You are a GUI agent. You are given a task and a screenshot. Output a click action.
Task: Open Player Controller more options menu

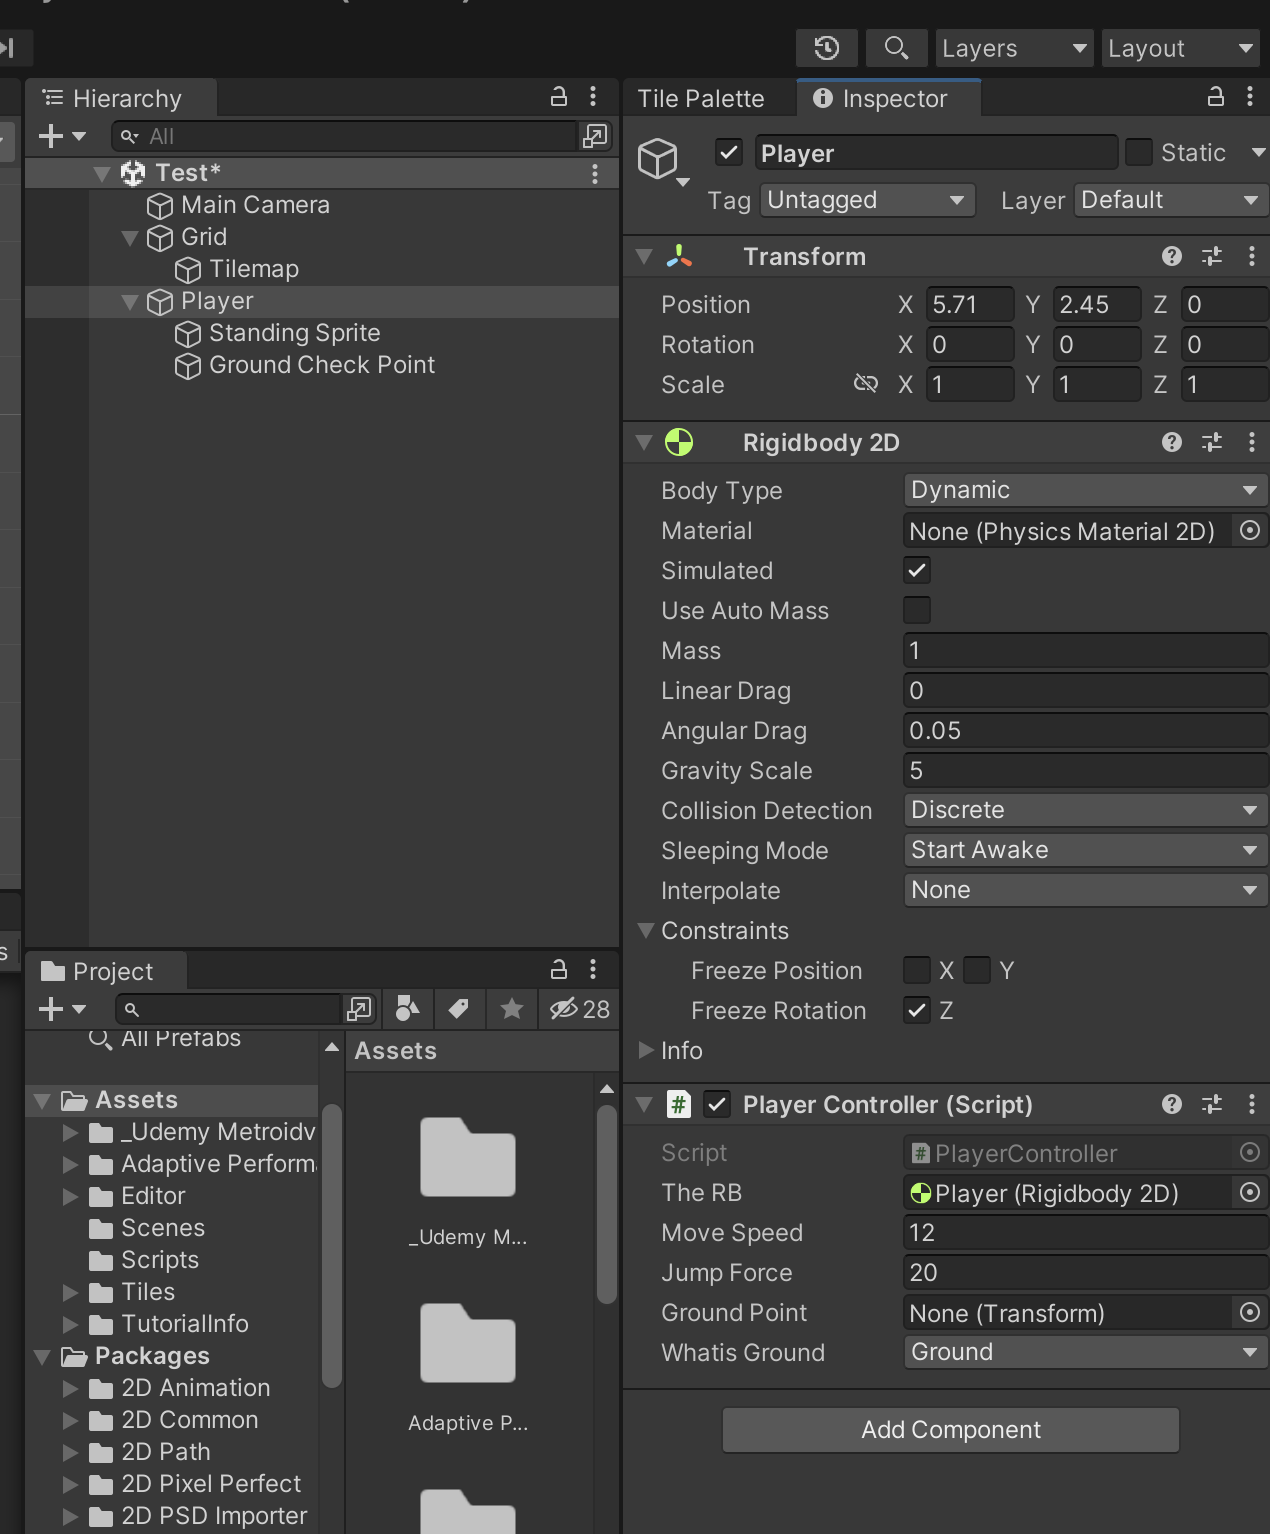pos(1252,1104)
